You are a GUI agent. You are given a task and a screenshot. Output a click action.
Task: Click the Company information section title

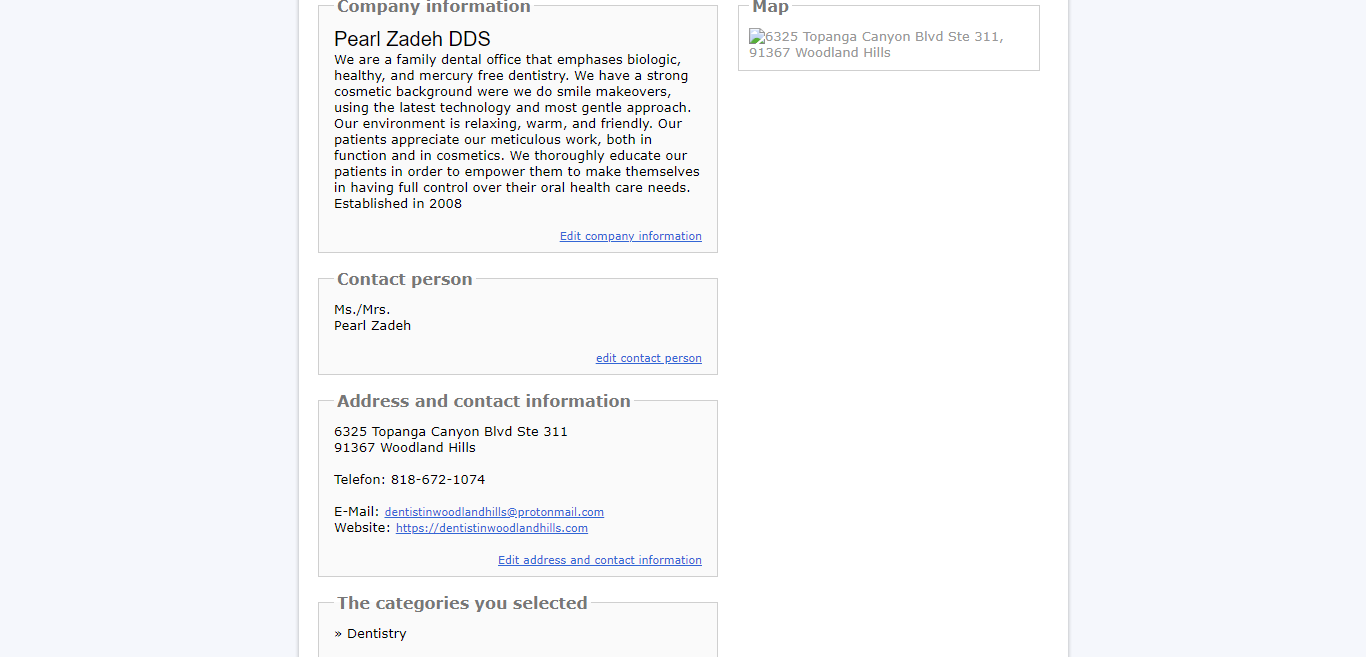[x=434, y=7]
